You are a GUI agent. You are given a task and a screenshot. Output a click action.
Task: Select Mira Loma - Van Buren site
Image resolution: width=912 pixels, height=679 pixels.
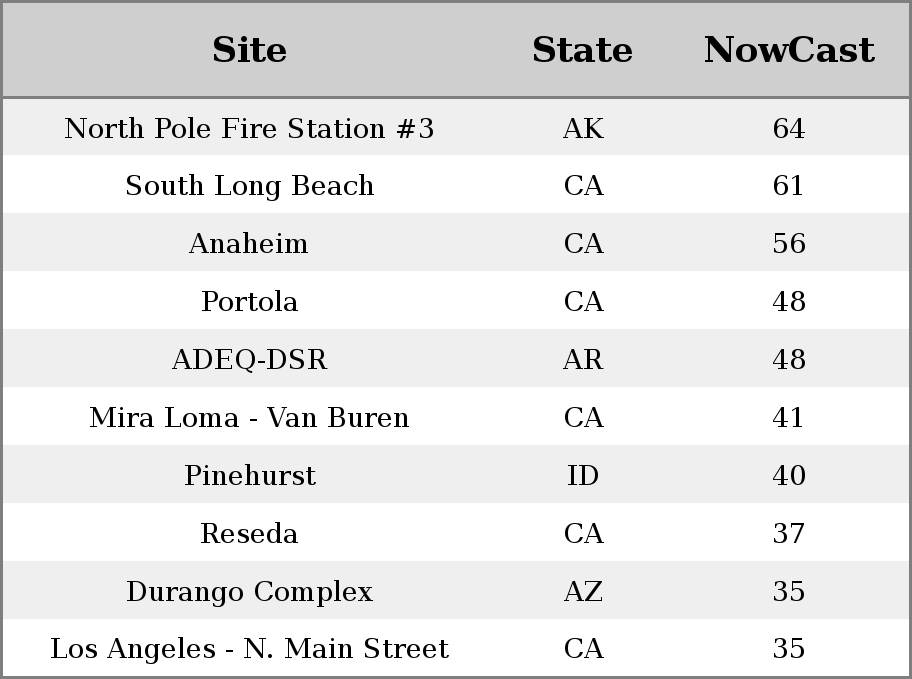[250, 418]
